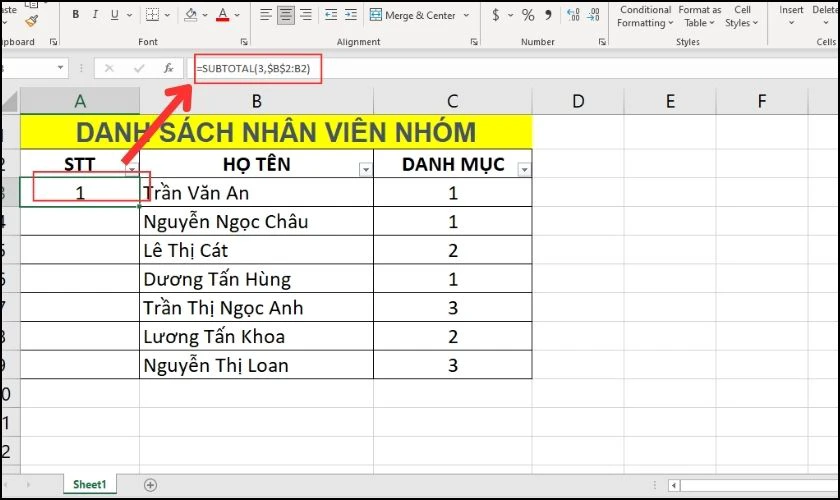Cancel formula entry with X

point(109,68)
